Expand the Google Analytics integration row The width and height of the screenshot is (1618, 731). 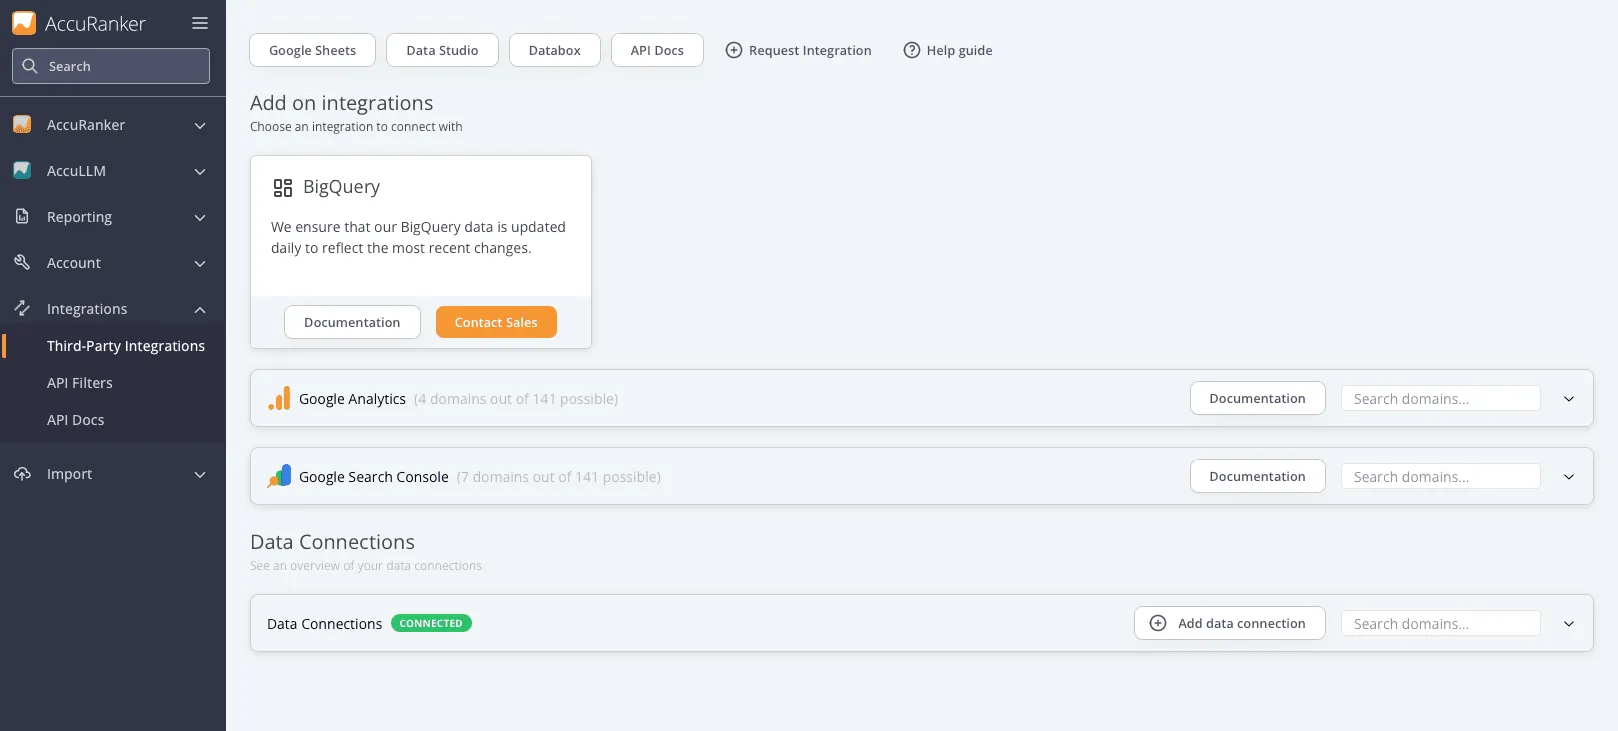1568,398
